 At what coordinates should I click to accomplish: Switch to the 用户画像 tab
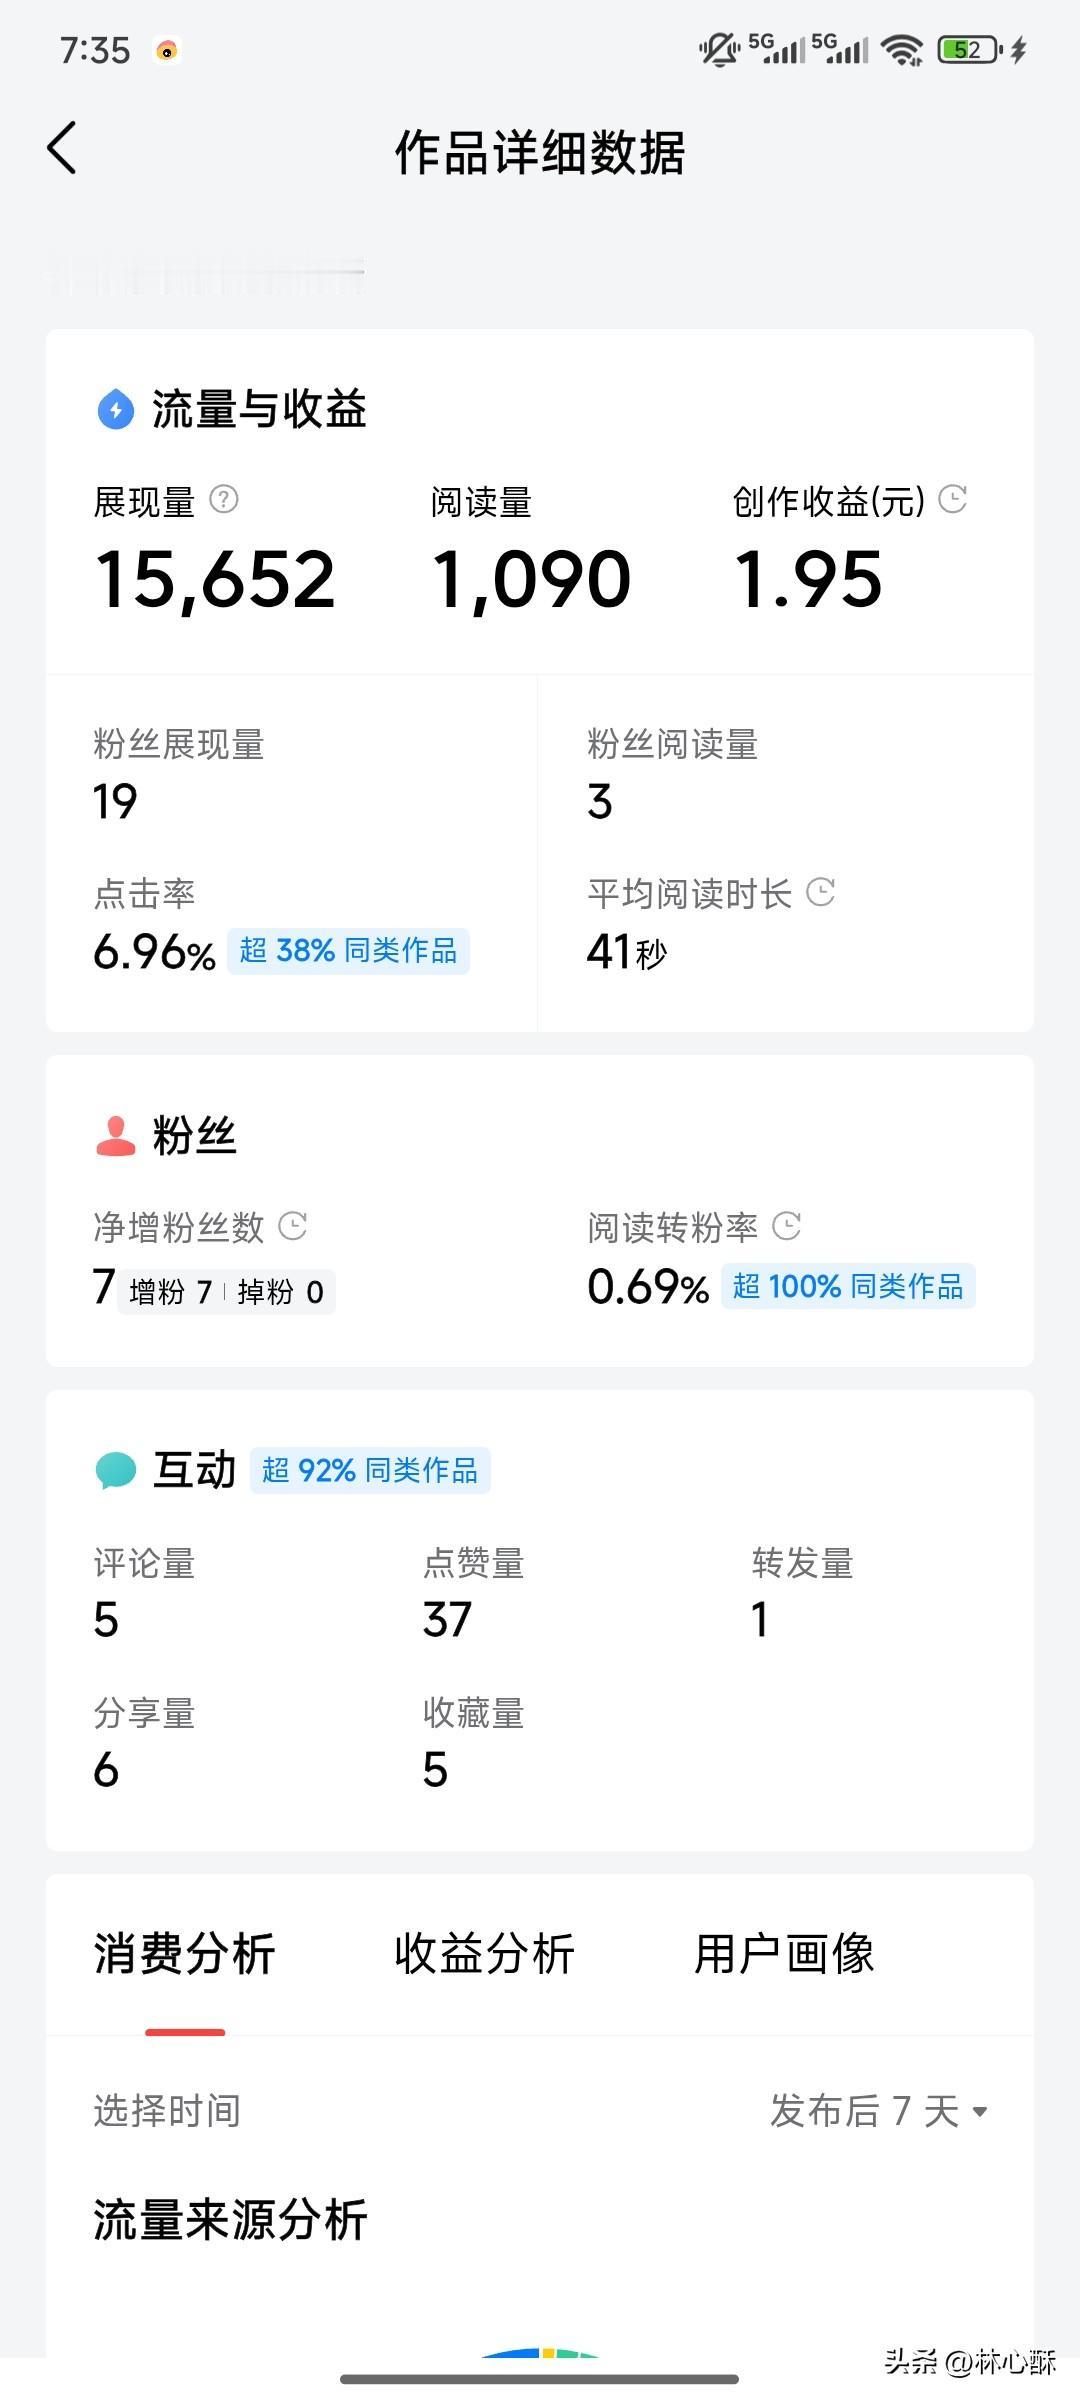pos(784,1954)
